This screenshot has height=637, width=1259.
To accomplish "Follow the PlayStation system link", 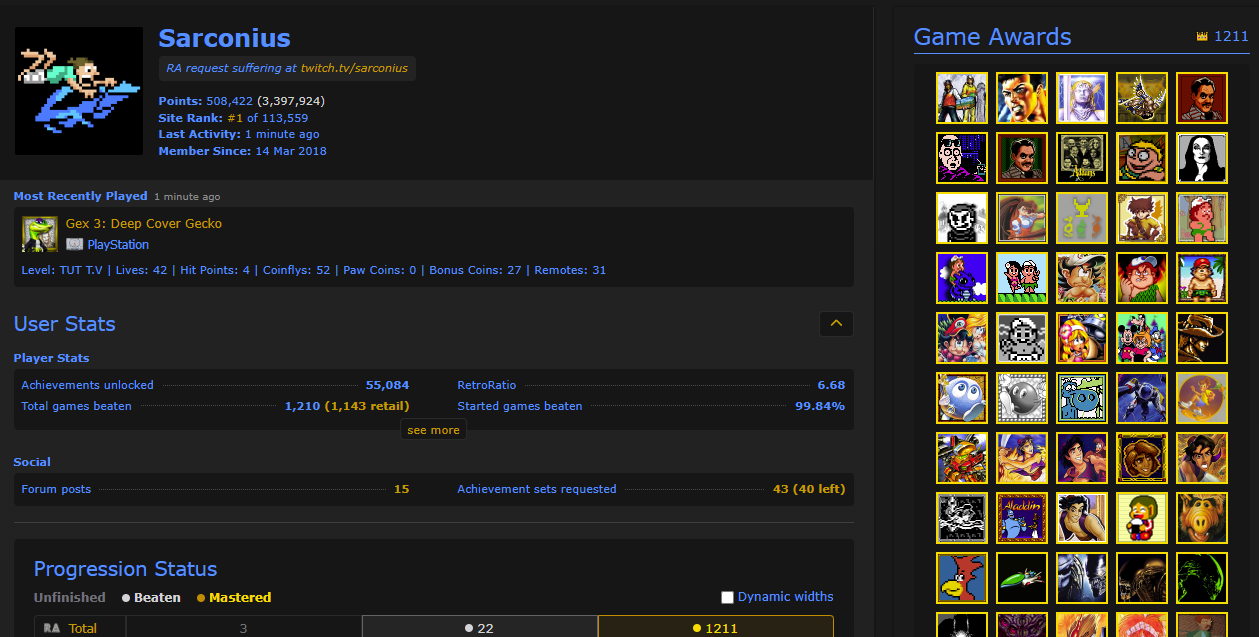I will (x=118, y=244).
